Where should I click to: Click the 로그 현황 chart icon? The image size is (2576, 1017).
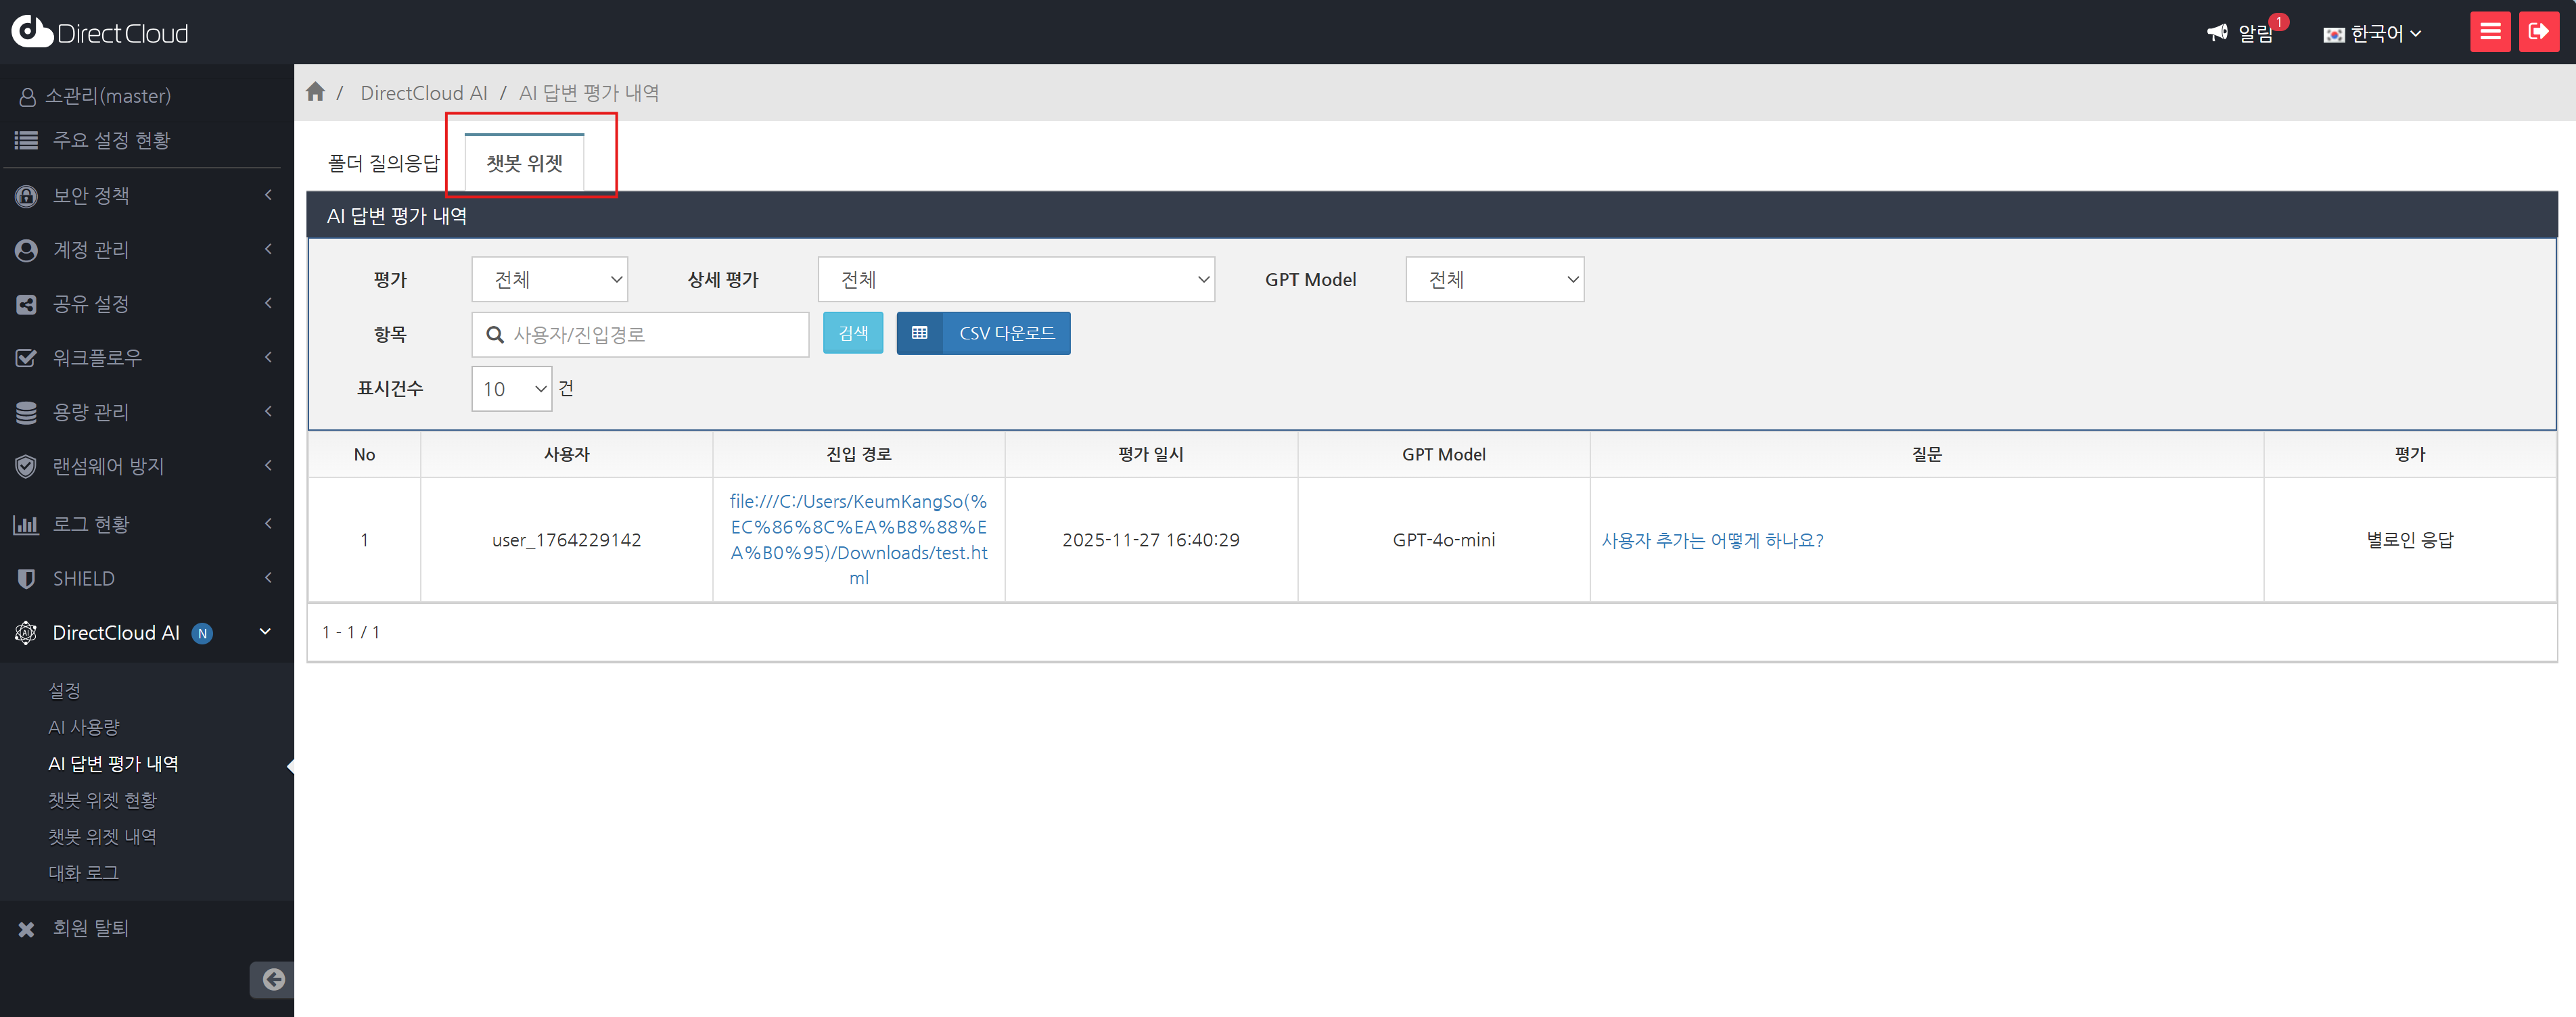[26, 524]
